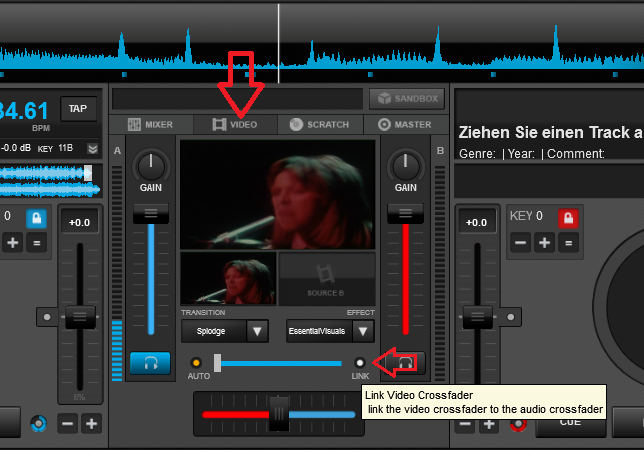Enable headphone cue for deck B
This screenshot has height=450, width=644.
(x=405, y=363)
